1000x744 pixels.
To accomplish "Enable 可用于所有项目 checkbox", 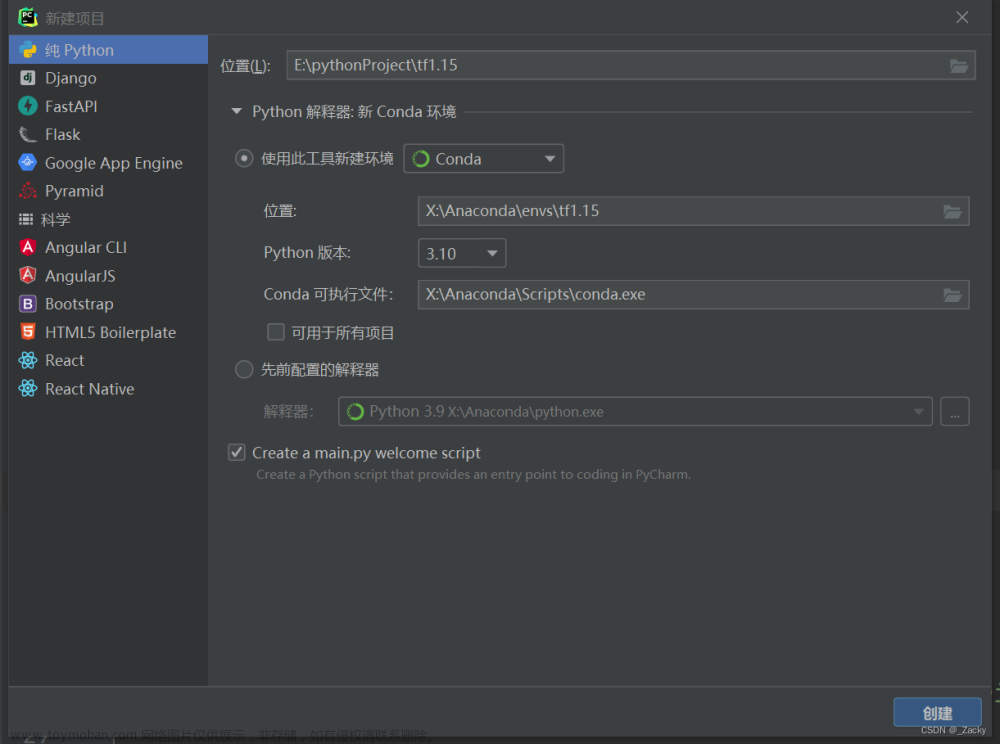I will tap(276, 332).
